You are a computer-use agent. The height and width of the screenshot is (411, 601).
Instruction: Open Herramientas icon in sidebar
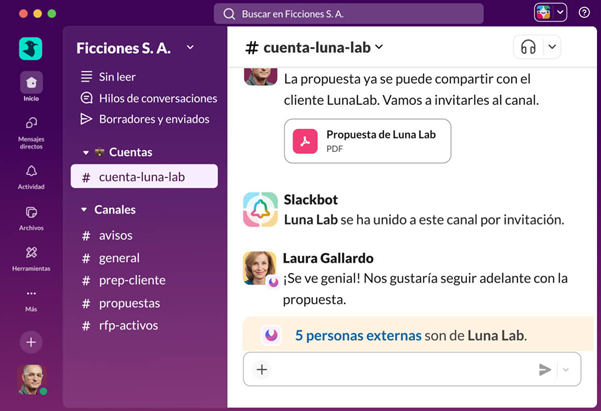point(31,254)
